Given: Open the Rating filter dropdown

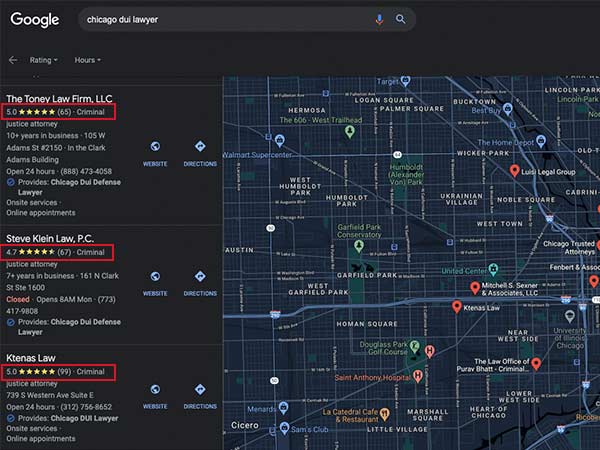Looking at the screenshot, I should (44, 60).
